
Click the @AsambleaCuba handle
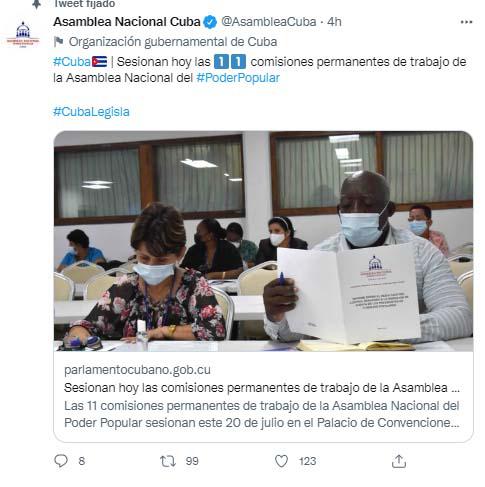click(269, 22)
